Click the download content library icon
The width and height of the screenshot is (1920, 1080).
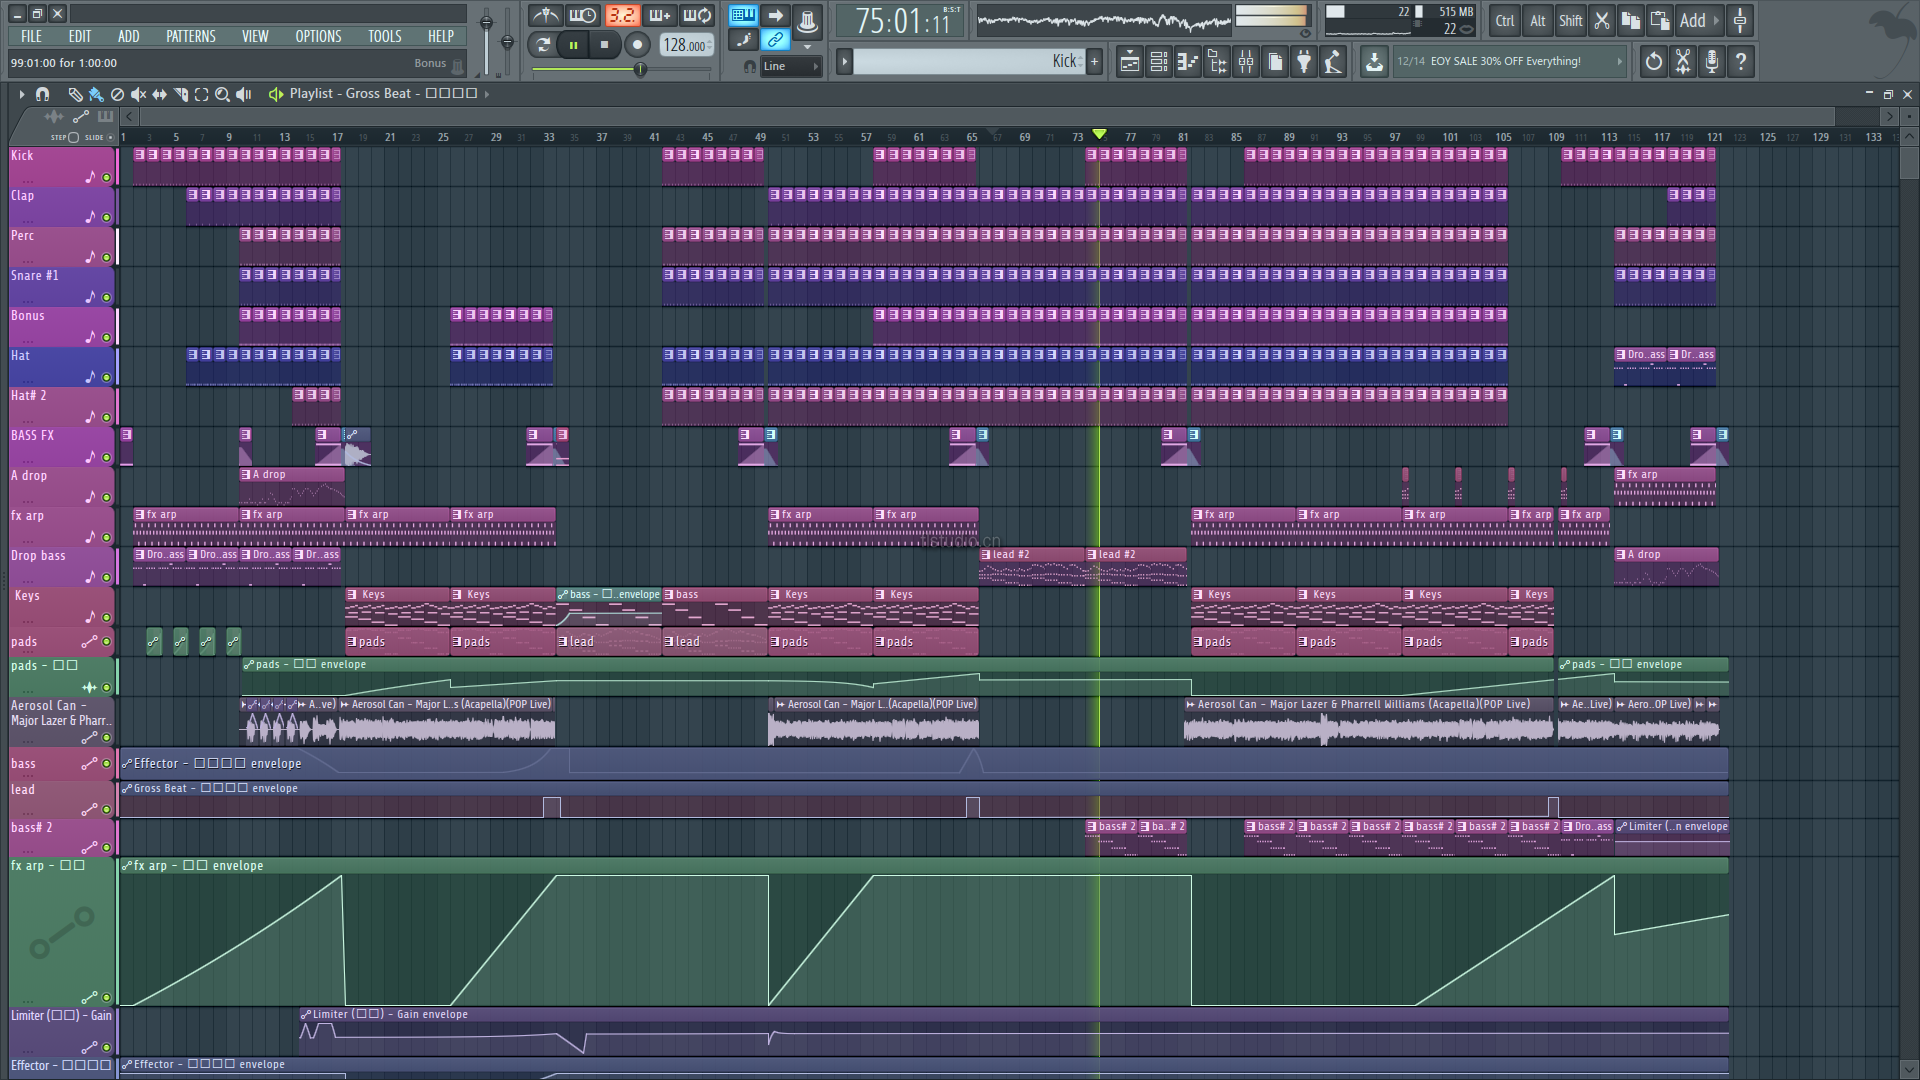coord(1374,62)
